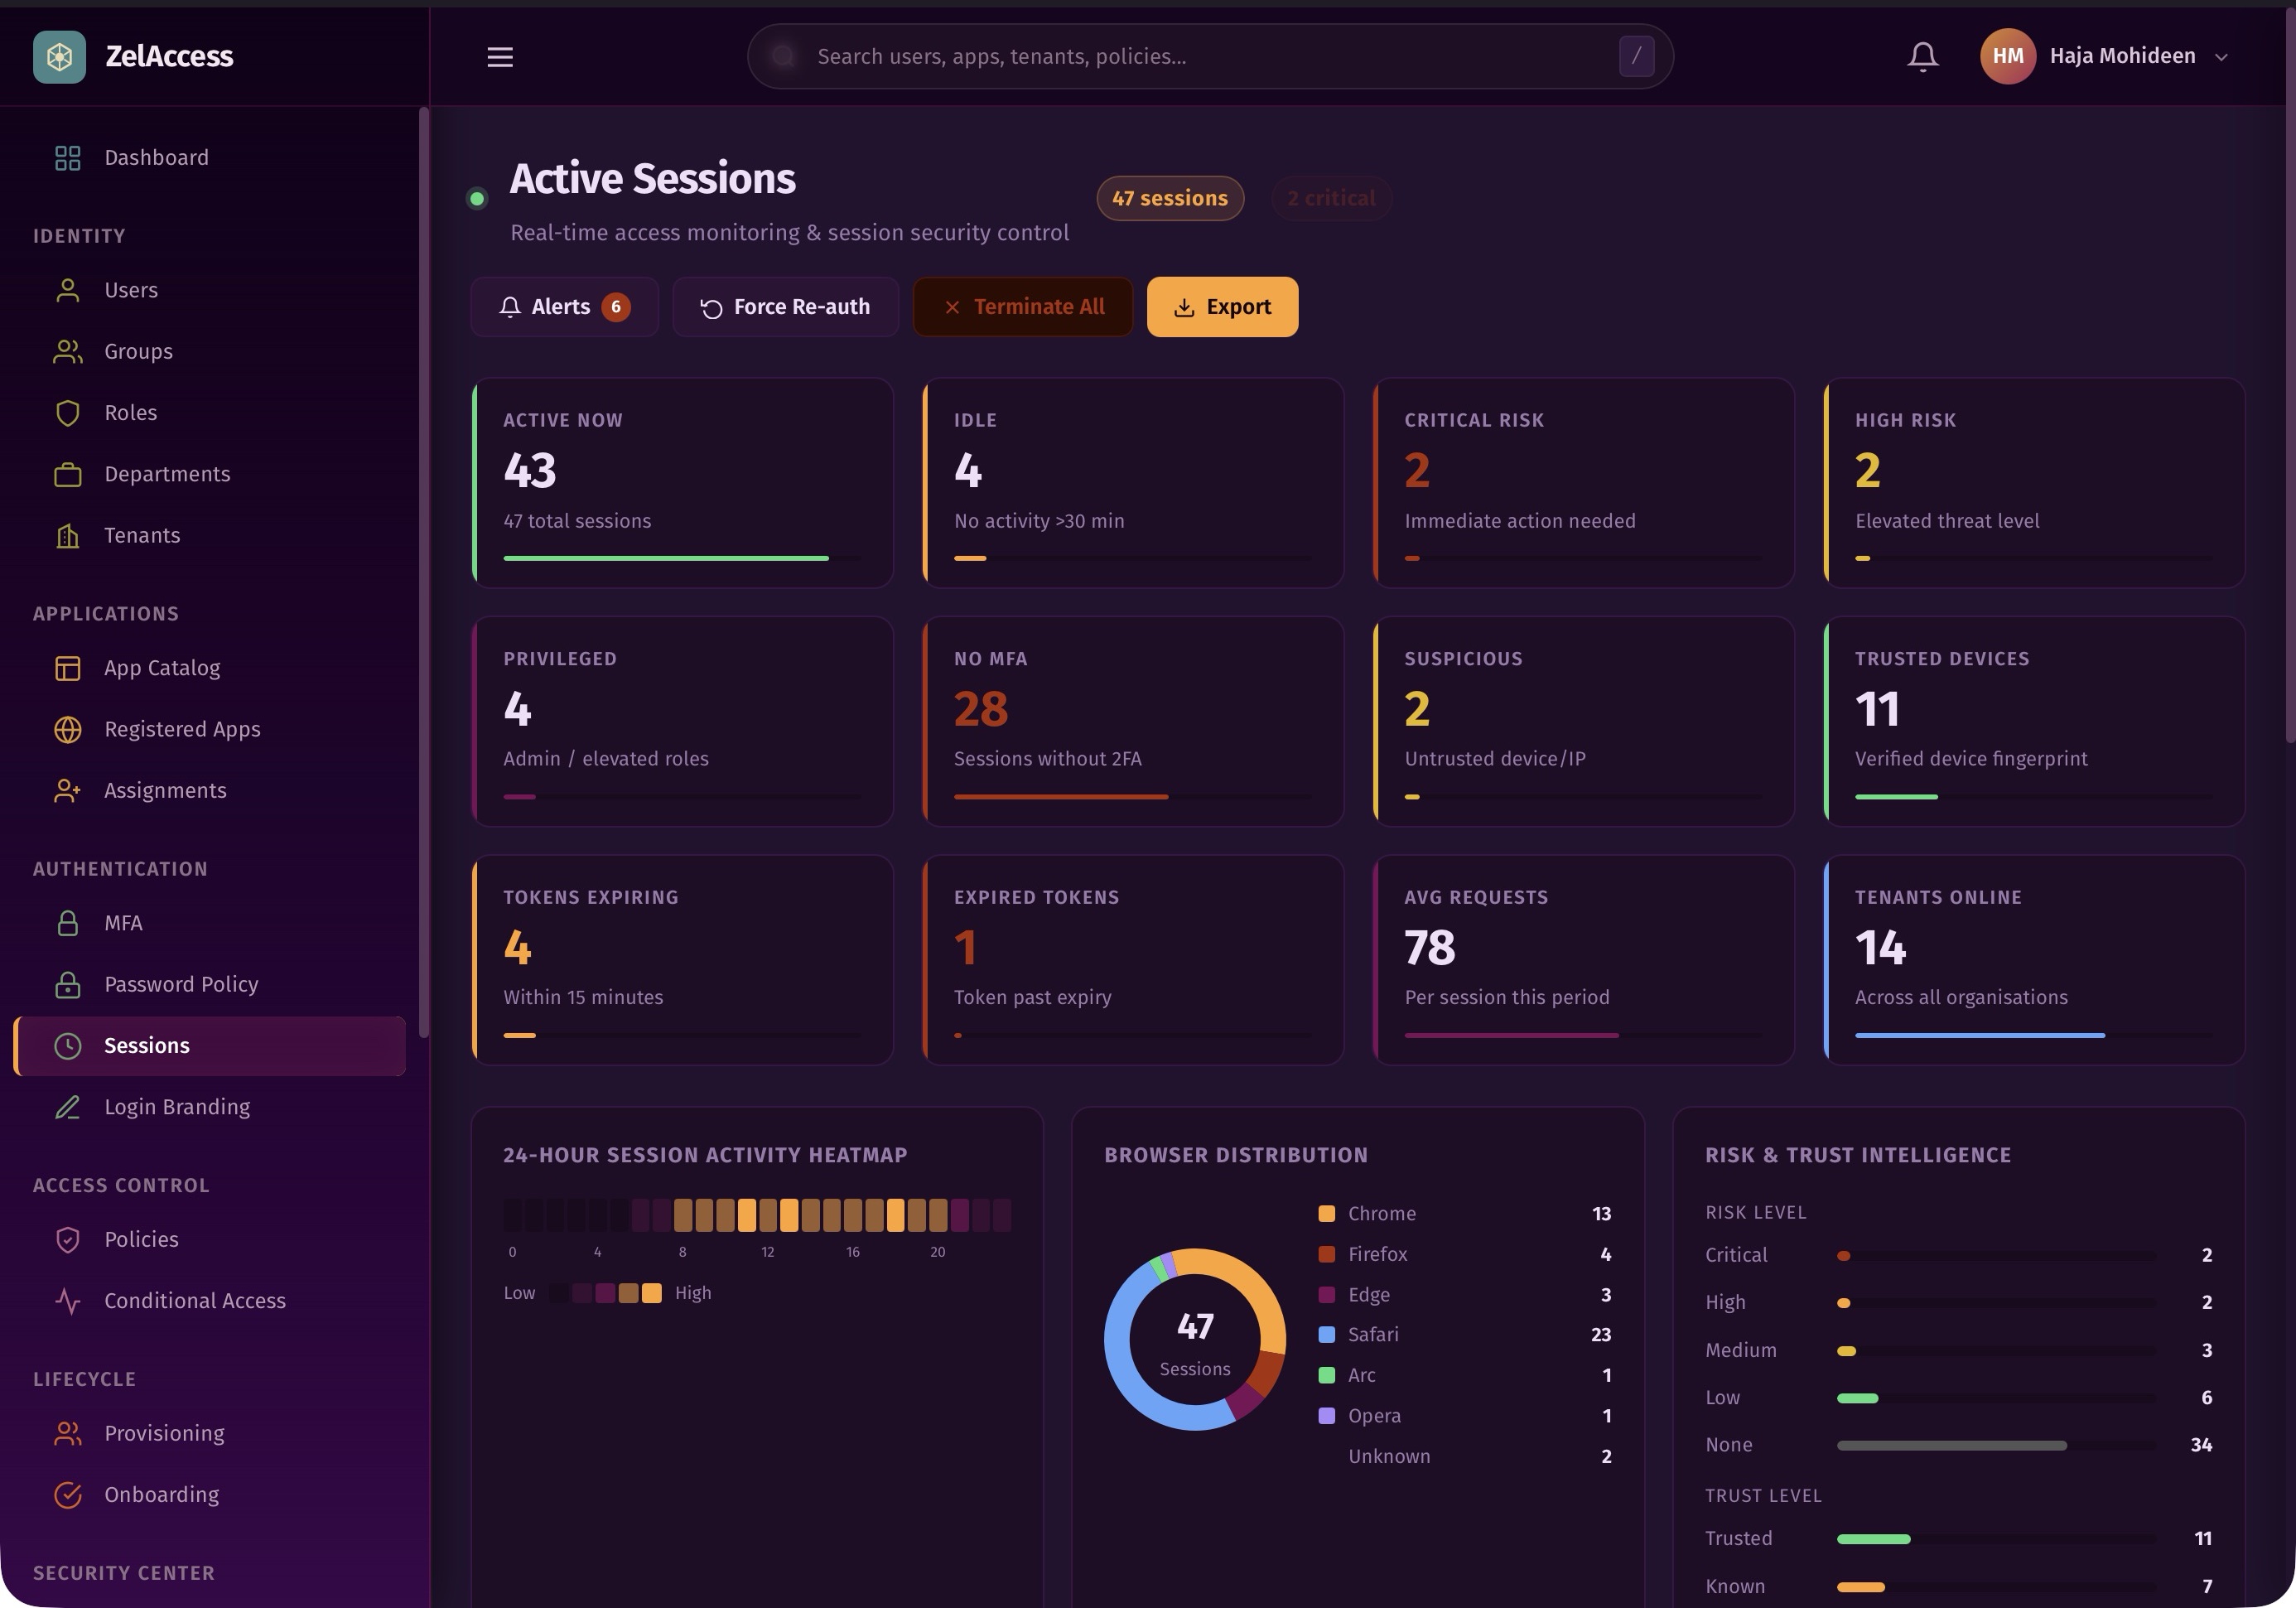Toggle the Safari legend swatch
This screenshot has height=1608, width=2296.
pyautogui.click(x=1327, y=1334)
